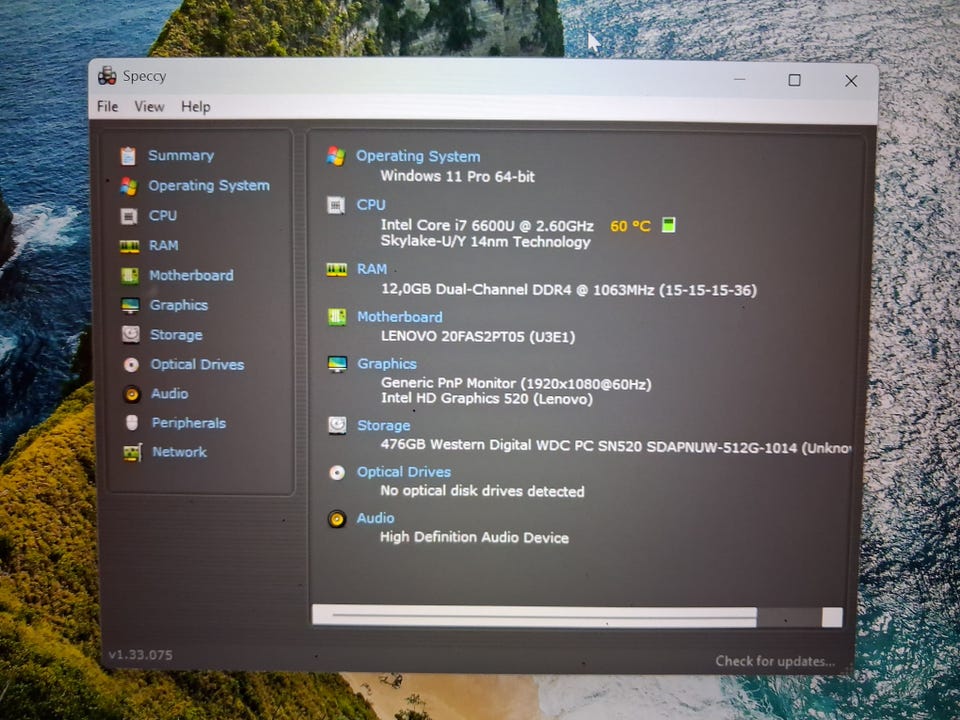Click the RAM icon in summary pane
The height and width of the screenshot is (720, 960).
(337, 269)
